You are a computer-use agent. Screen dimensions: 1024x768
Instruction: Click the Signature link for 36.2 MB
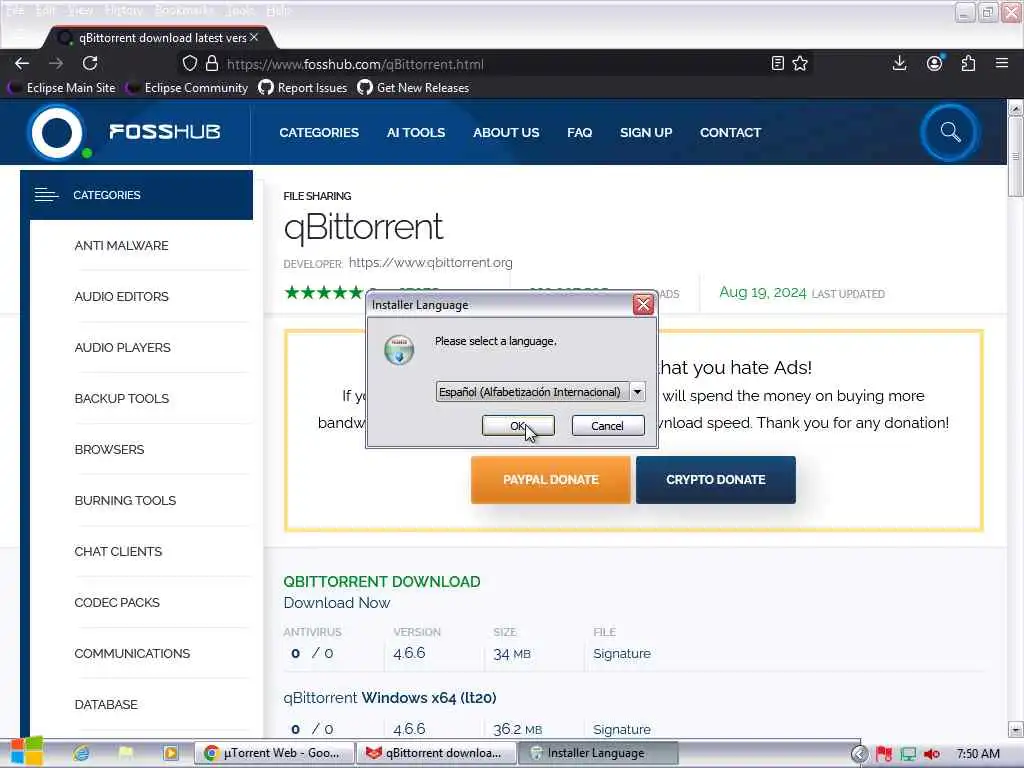(622, 729)
